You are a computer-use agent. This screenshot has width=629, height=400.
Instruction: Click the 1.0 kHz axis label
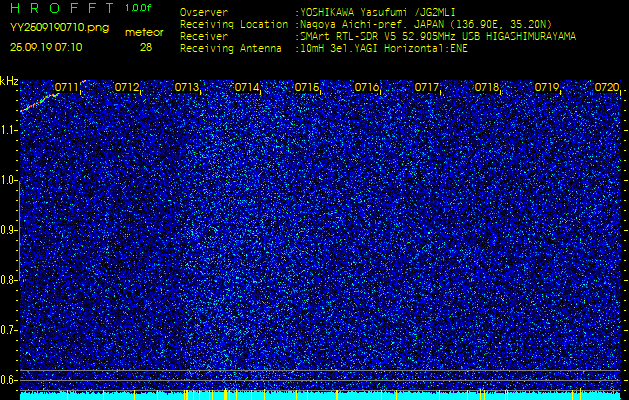[x=8, y=181]
